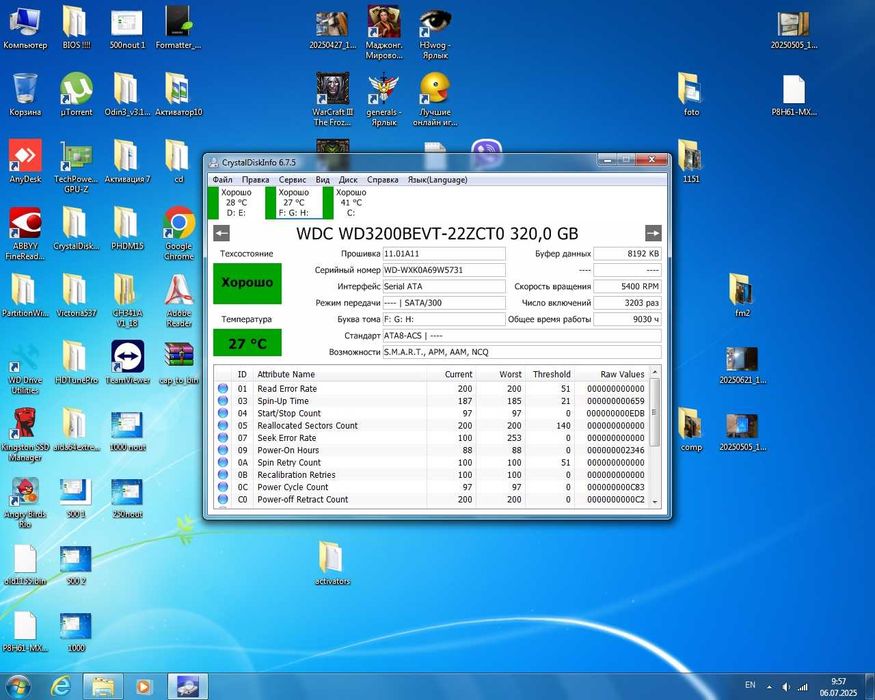Open the Сервис menu
The height and width of the screenshot is (700, 875).
click(x=292, y=180)
